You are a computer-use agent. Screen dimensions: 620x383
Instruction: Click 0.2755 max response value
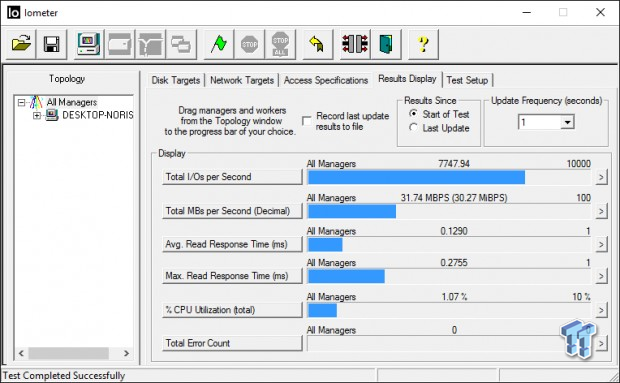click(454, 262)
